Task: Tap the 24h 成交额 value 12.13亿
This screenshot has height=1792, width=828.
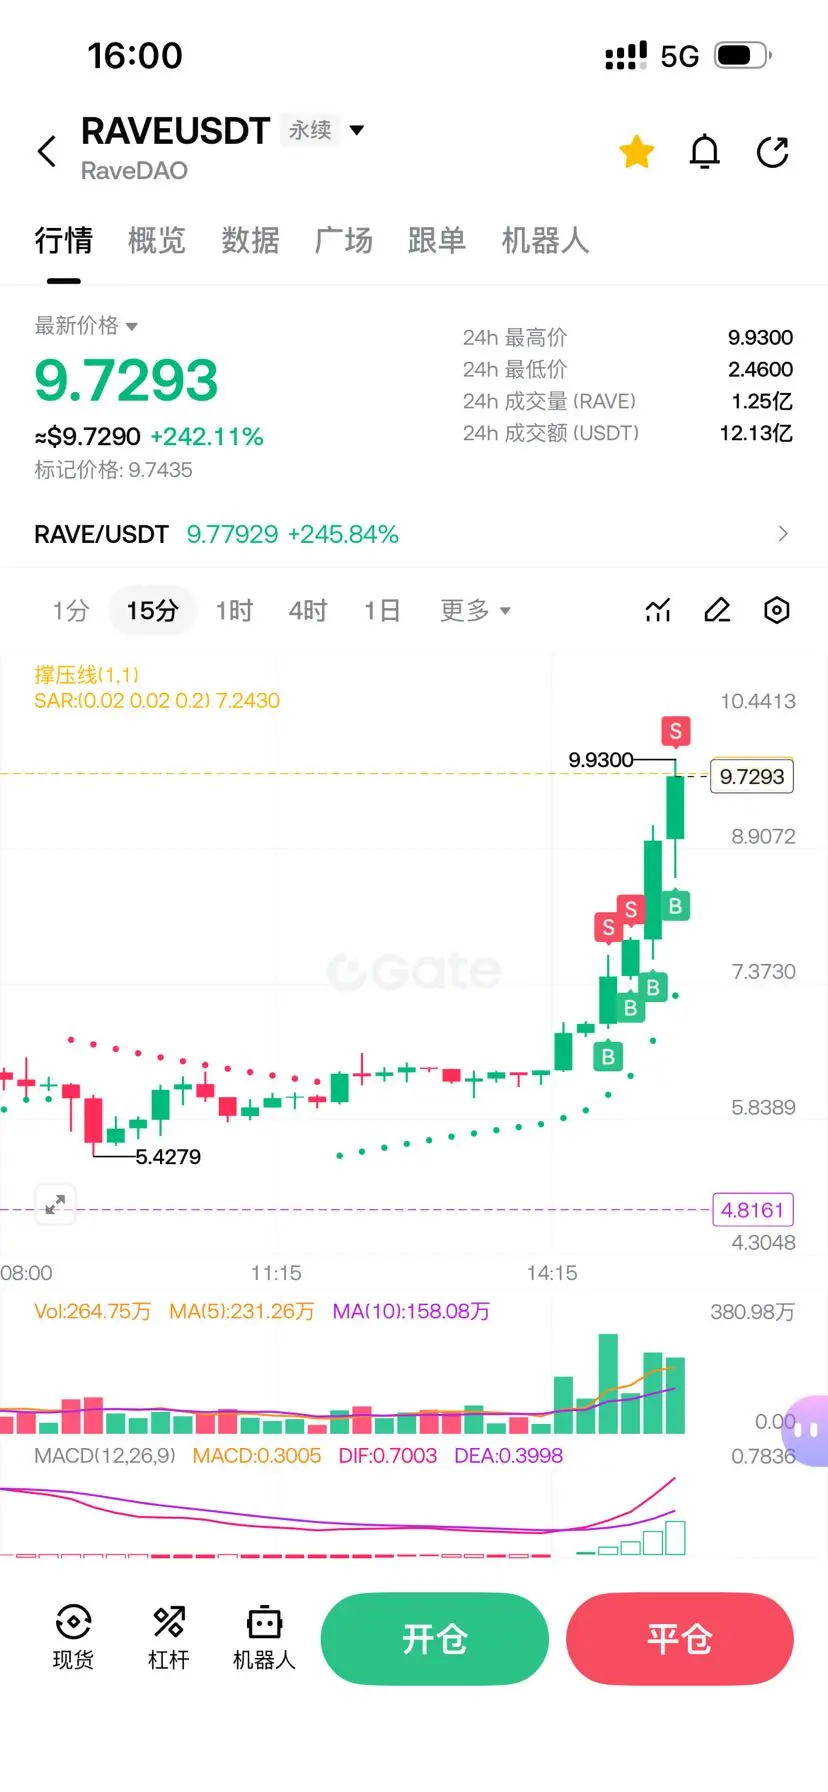Action: click(756, 434)
